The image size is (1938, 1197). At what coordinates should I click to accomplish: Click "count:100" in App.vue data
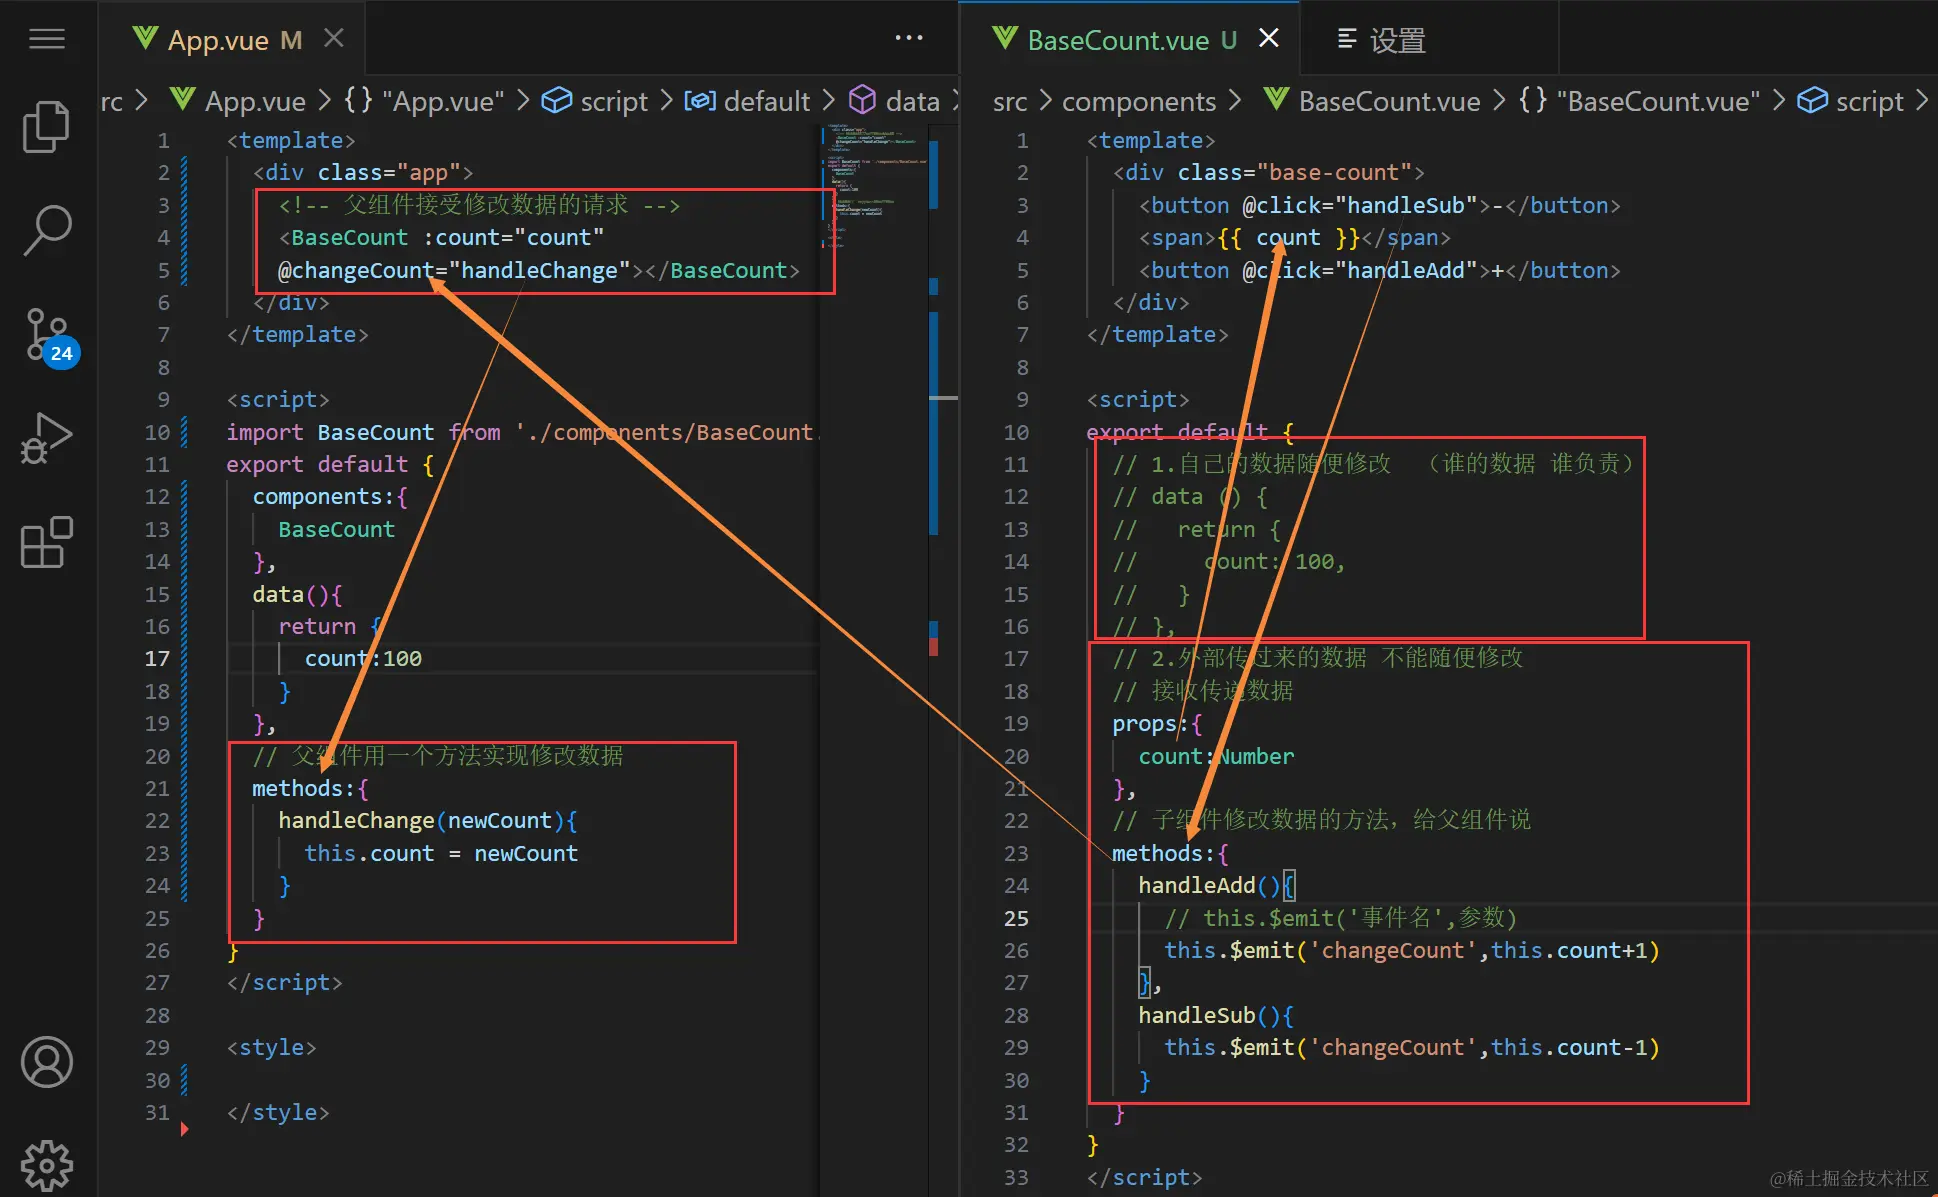363,658
